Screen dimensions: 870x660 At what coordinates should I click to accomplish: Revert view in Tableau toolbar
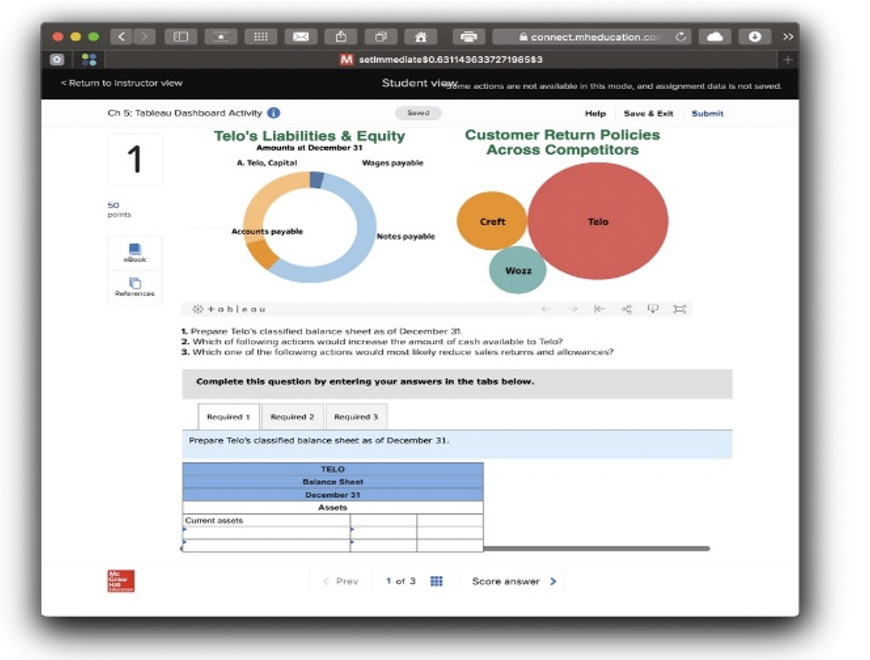click(x=599, y=309)
